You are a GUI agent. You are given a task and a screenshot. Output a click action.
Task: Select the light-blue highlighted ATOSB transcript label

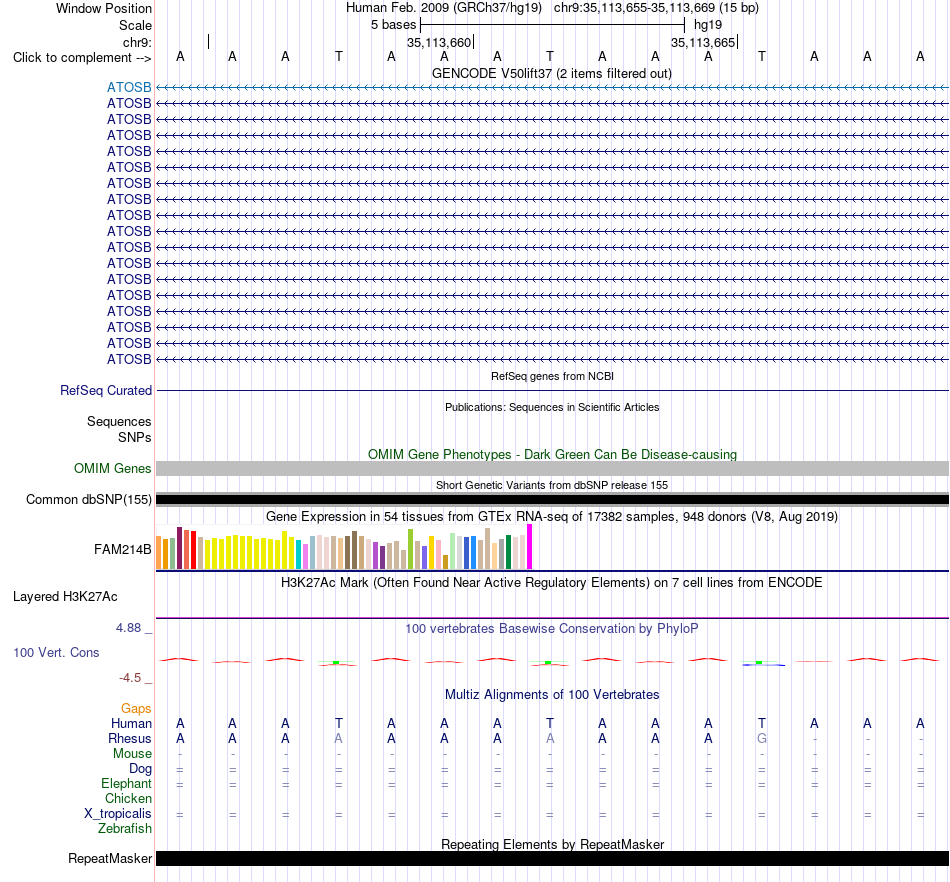[129, 87]
